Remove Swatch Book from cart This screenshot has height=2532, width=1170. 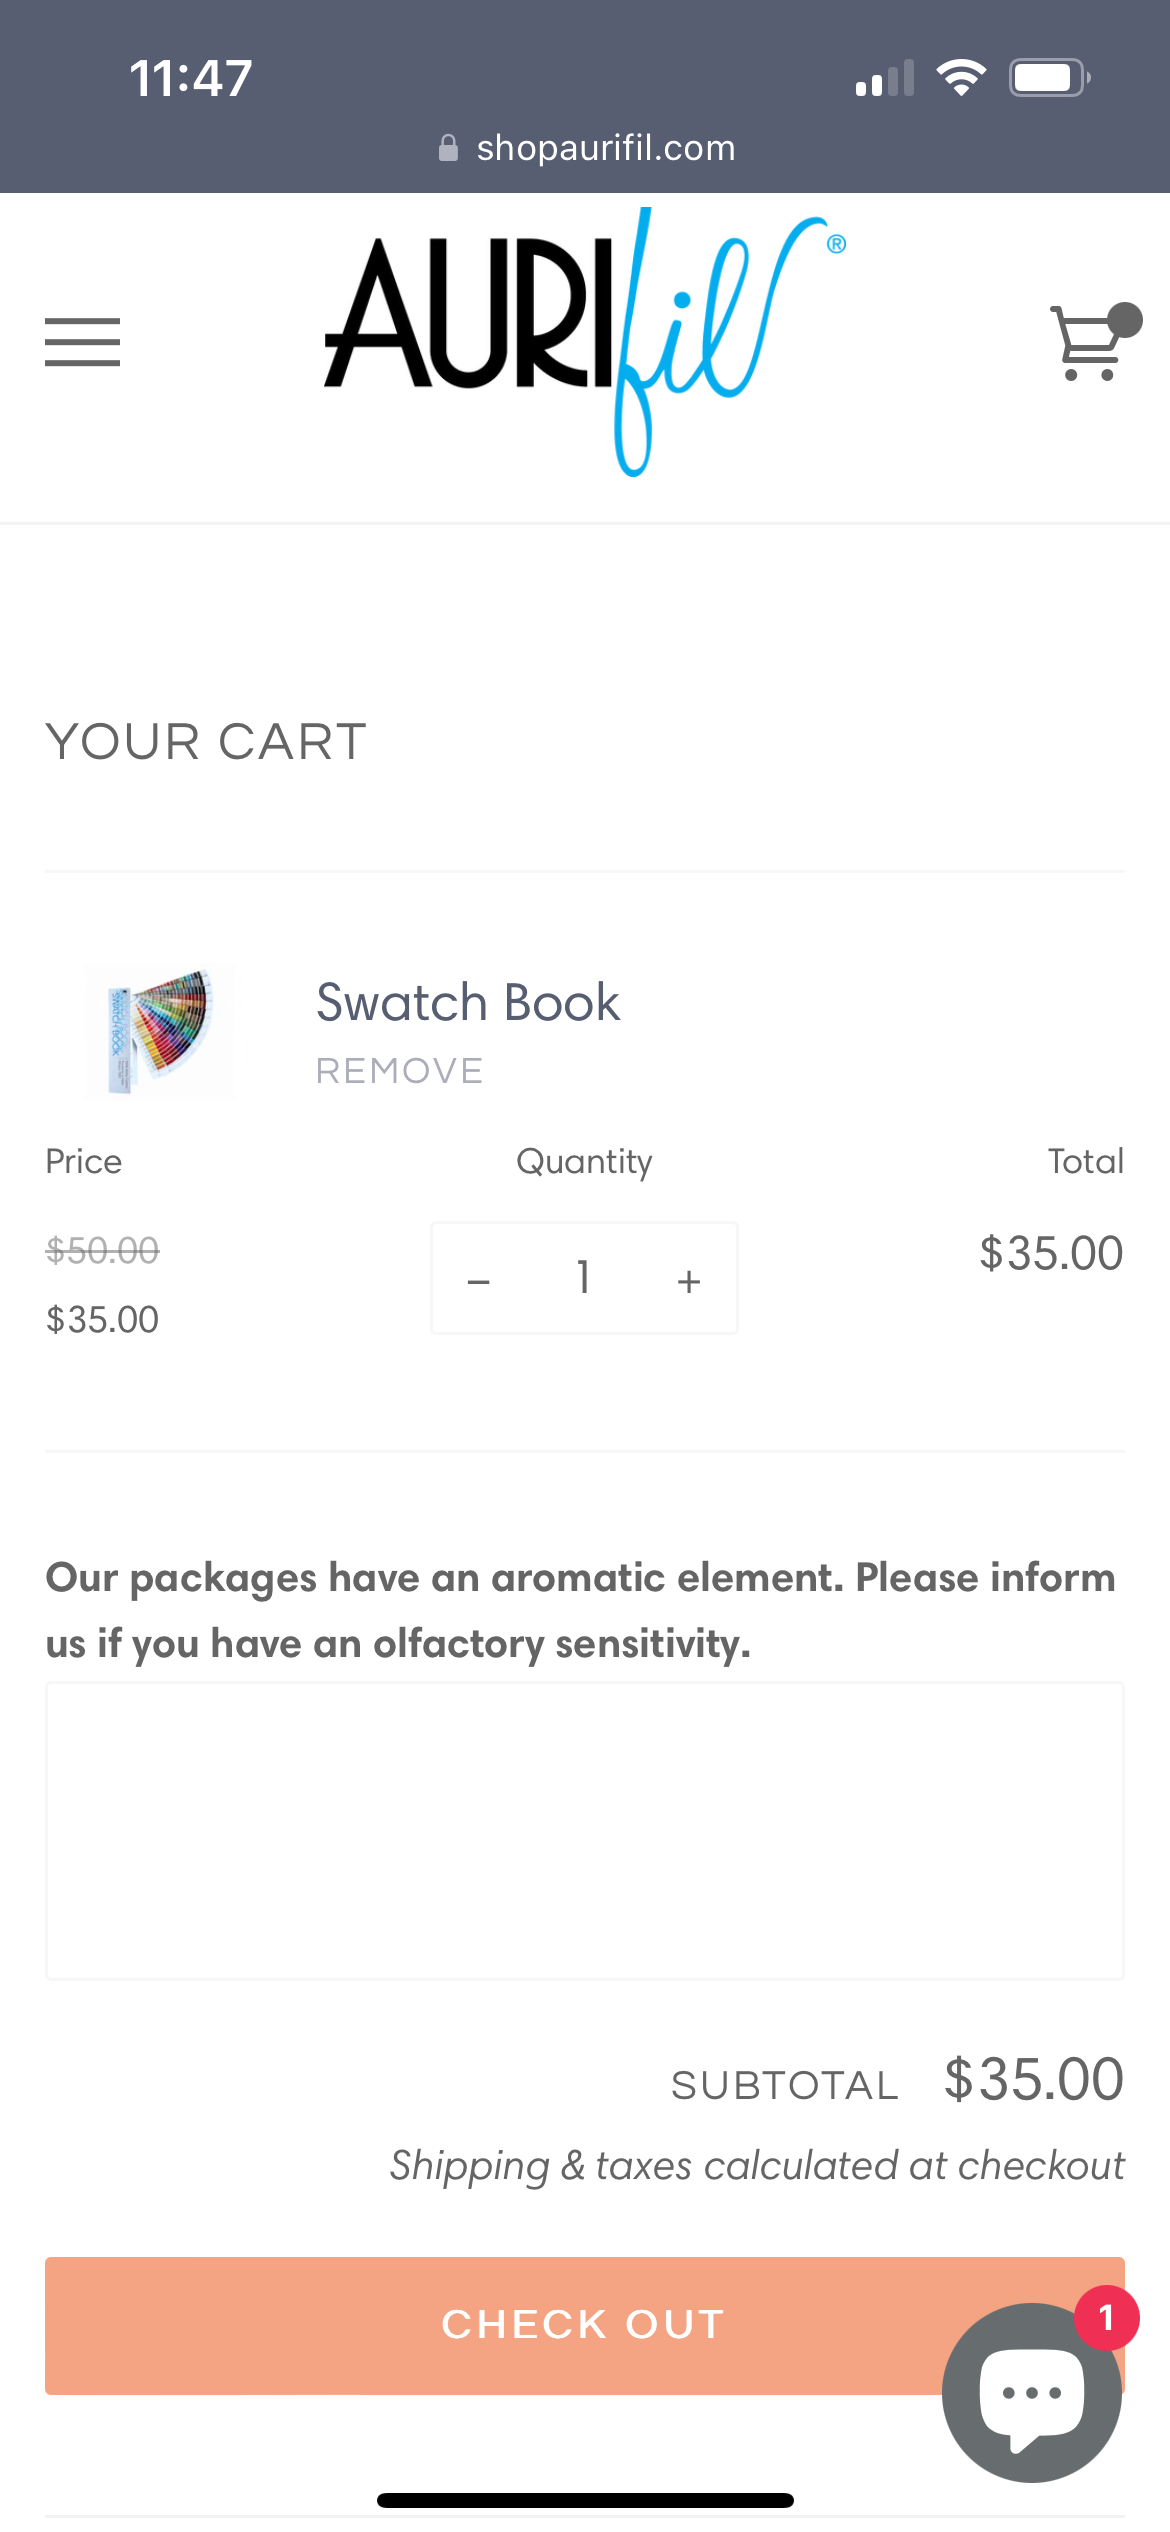click(399, 1071)
